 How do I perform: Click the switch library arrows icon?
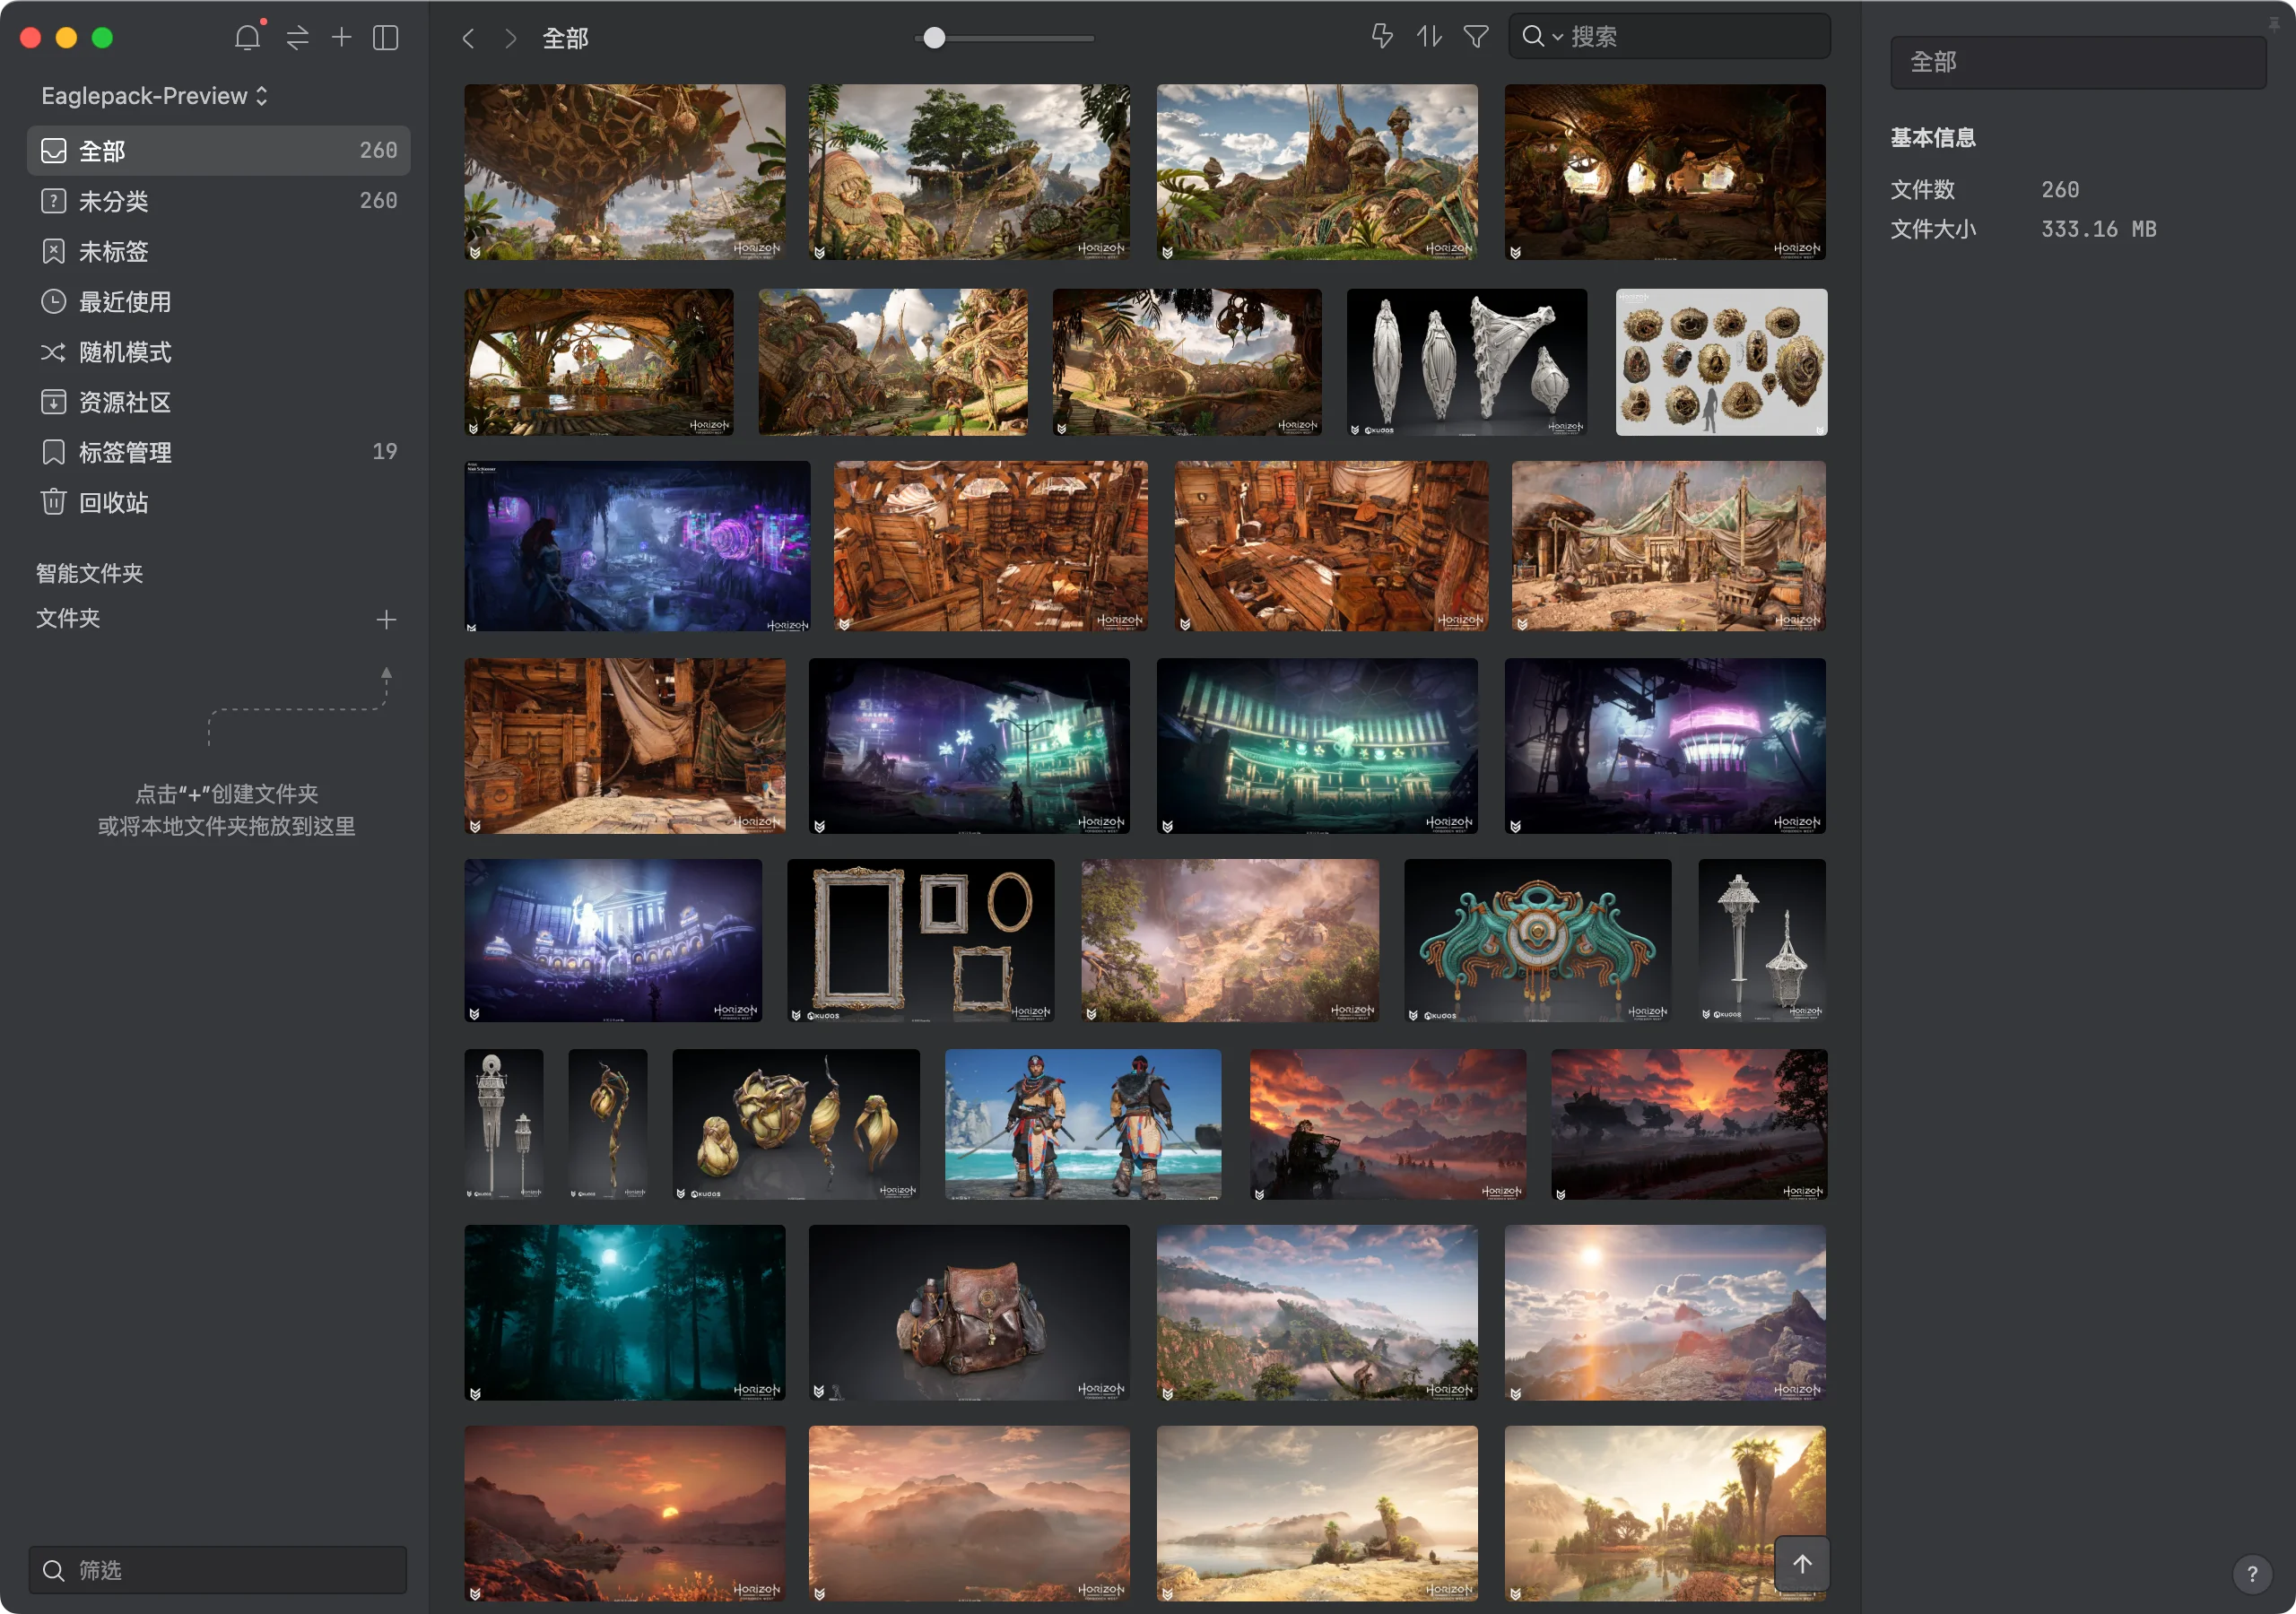[297, 38]
